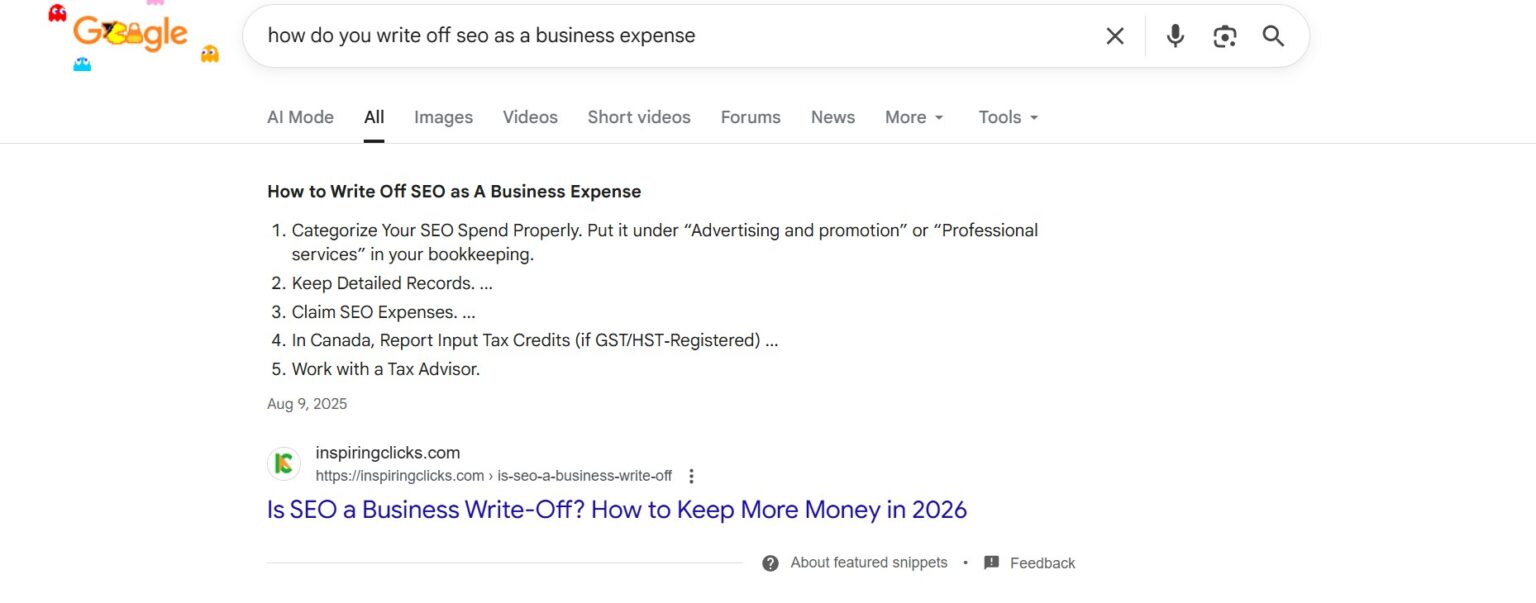Open the More search categories dropdown

click(x=912, y=117)
